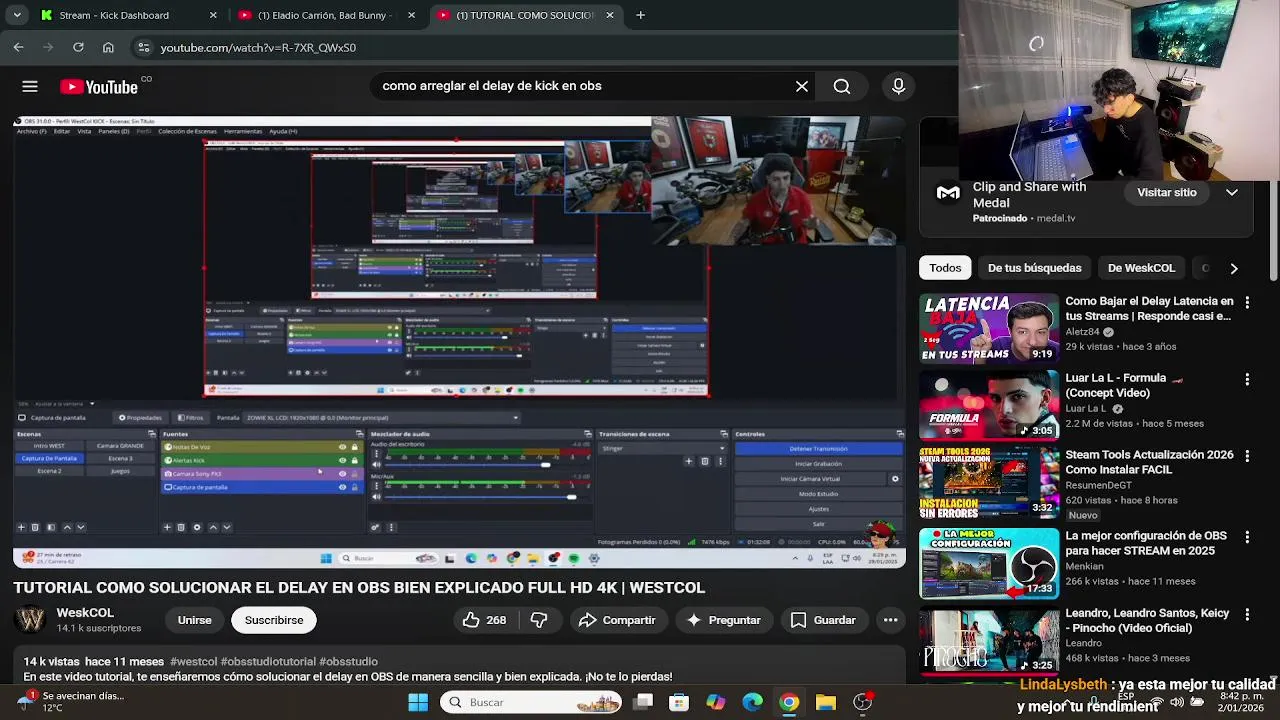Save the video with Guardar
1280x720 pixels.
pyautogui.click(x=823, y=620)
